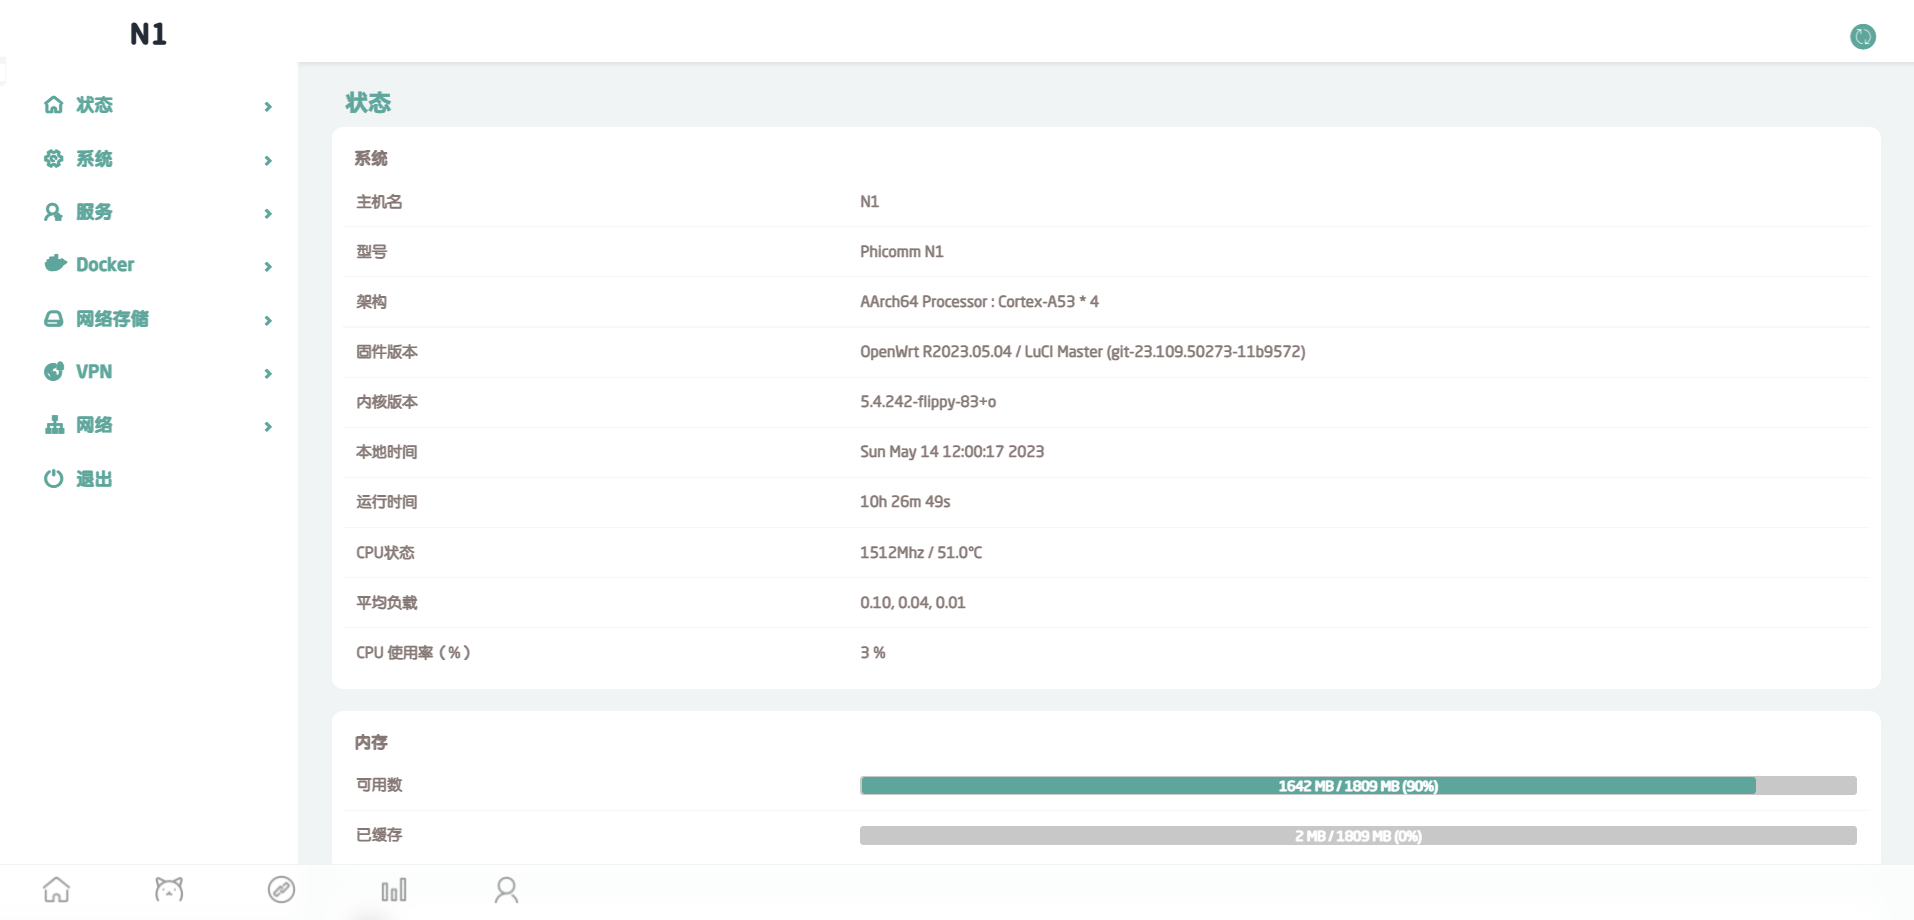Viewport: 1914px width, 920px height.
Task: Expand the 网络 section
Action: [267, 426]
